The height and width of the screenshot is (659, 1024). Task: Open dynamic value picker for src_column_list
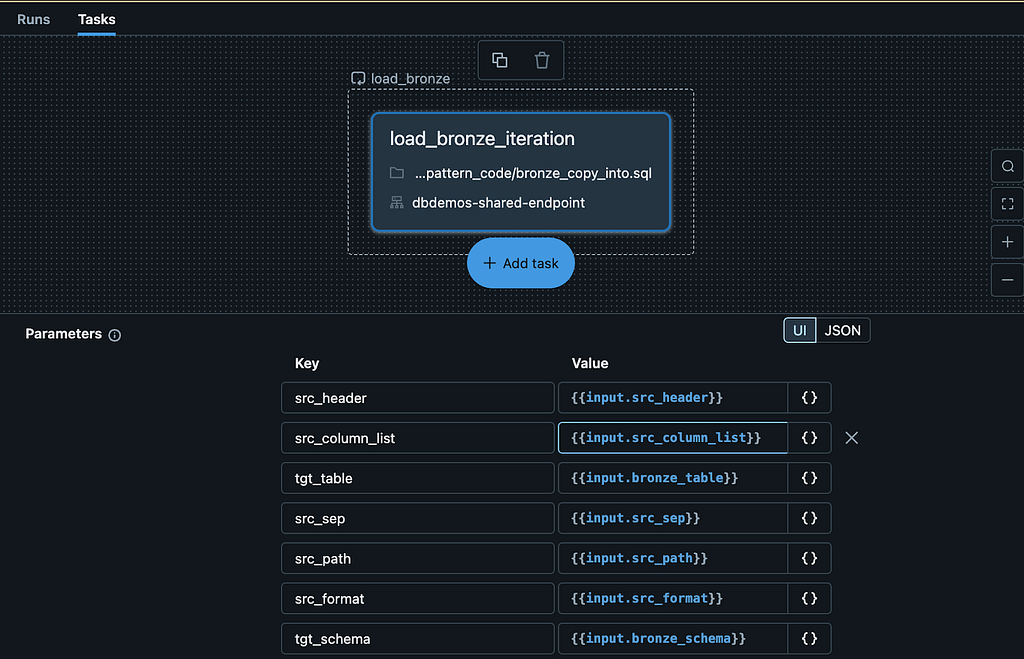[809, 438]
